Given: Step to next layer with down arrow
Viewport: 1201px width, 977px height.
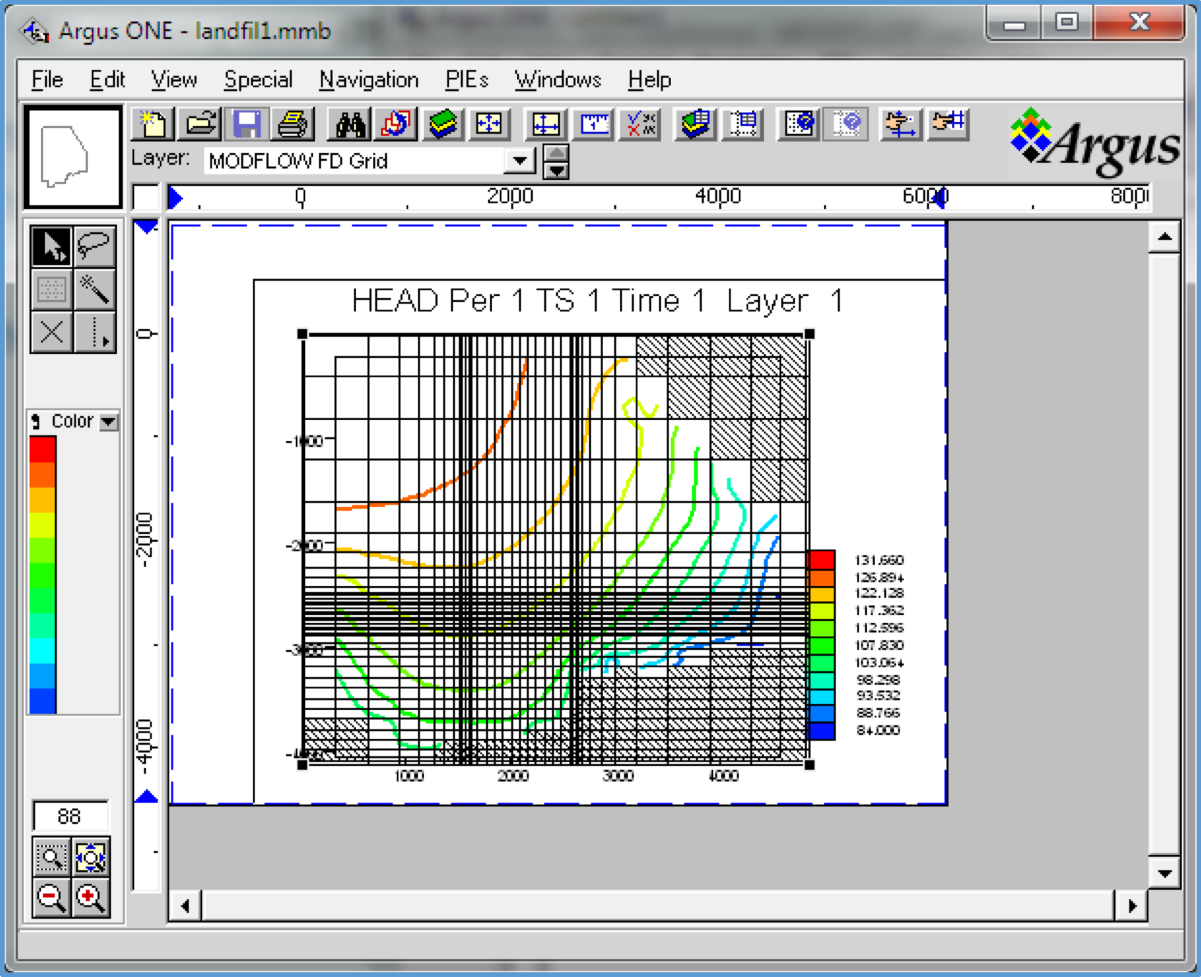Looking at the screenshot, I should [558, 169].
